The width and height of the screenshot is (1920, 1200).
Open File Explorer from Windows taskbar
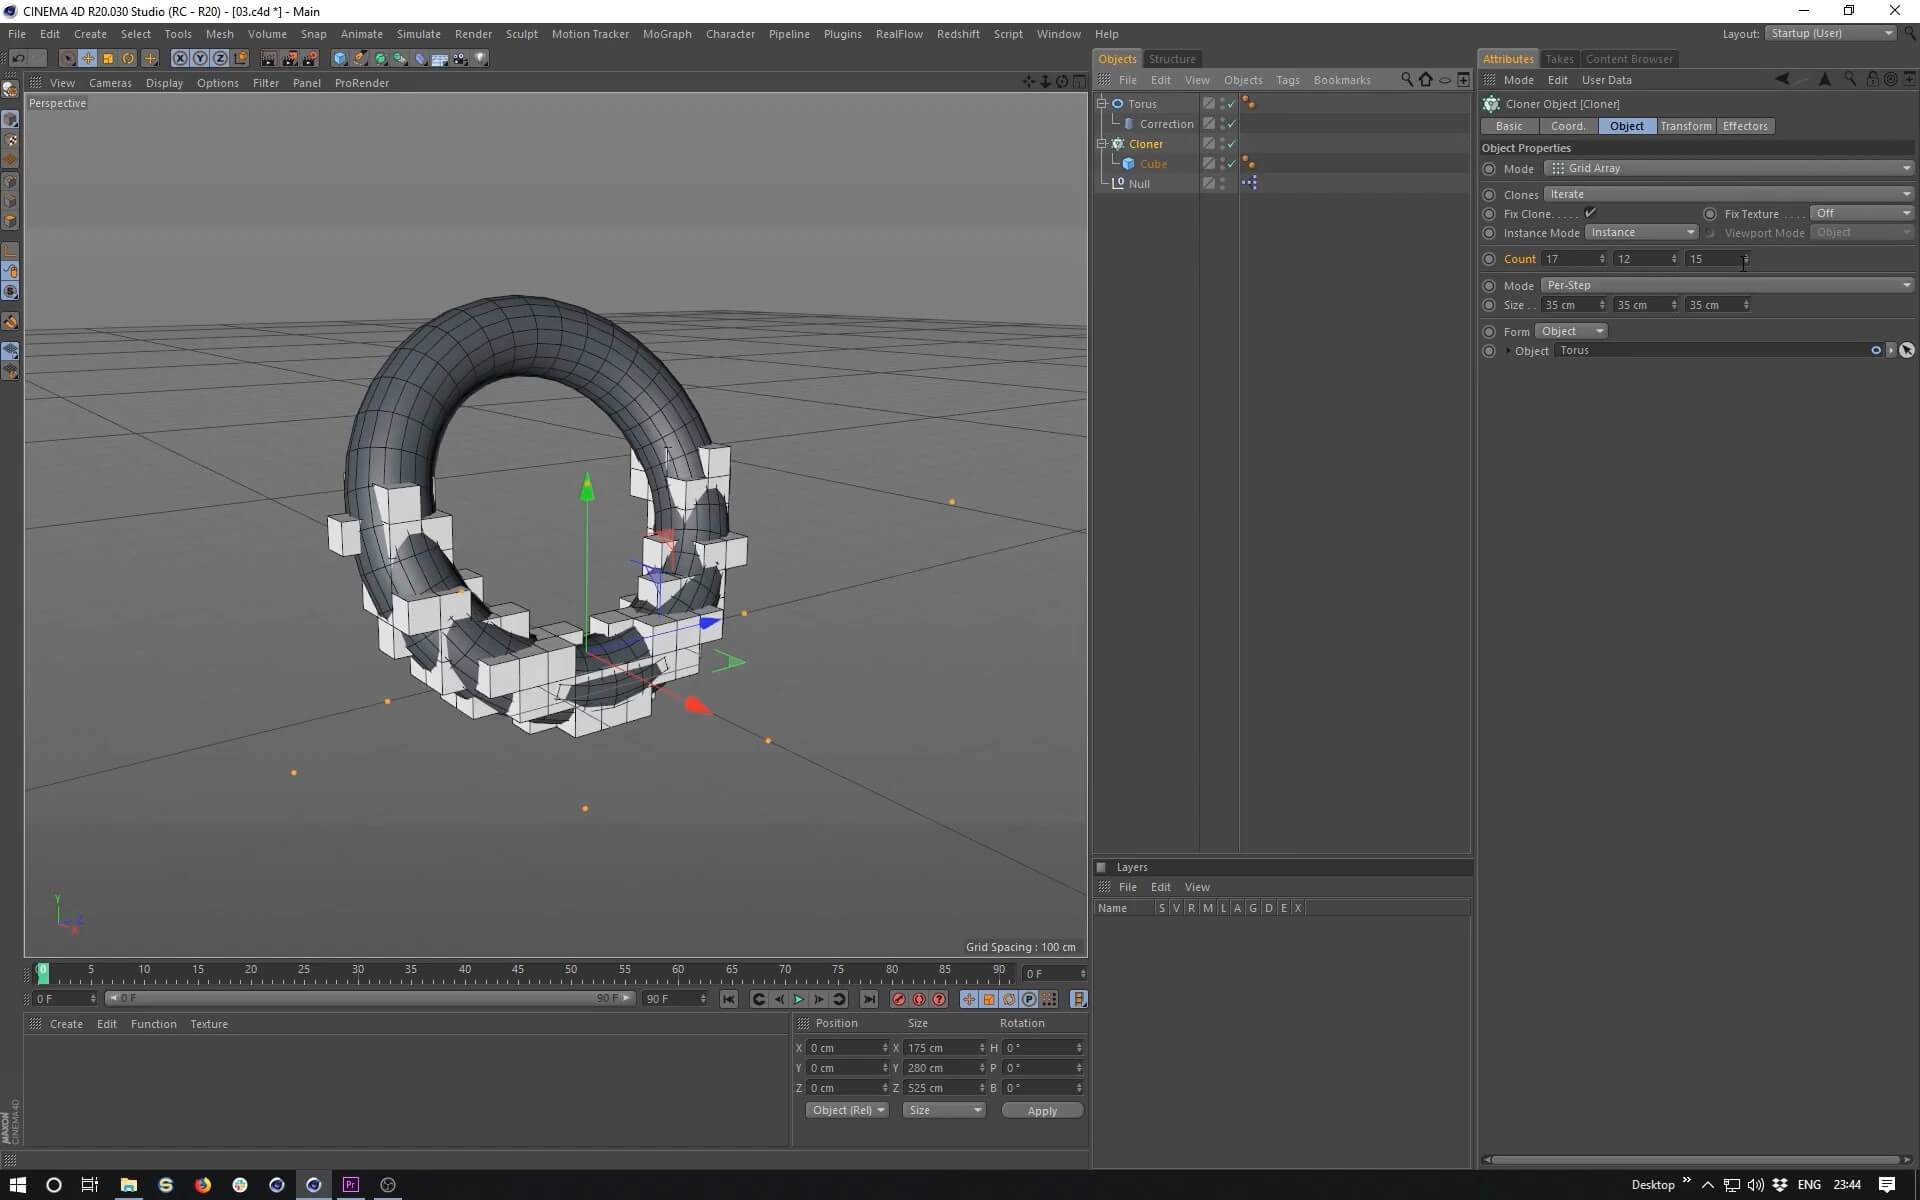[x=128, y=1185]
